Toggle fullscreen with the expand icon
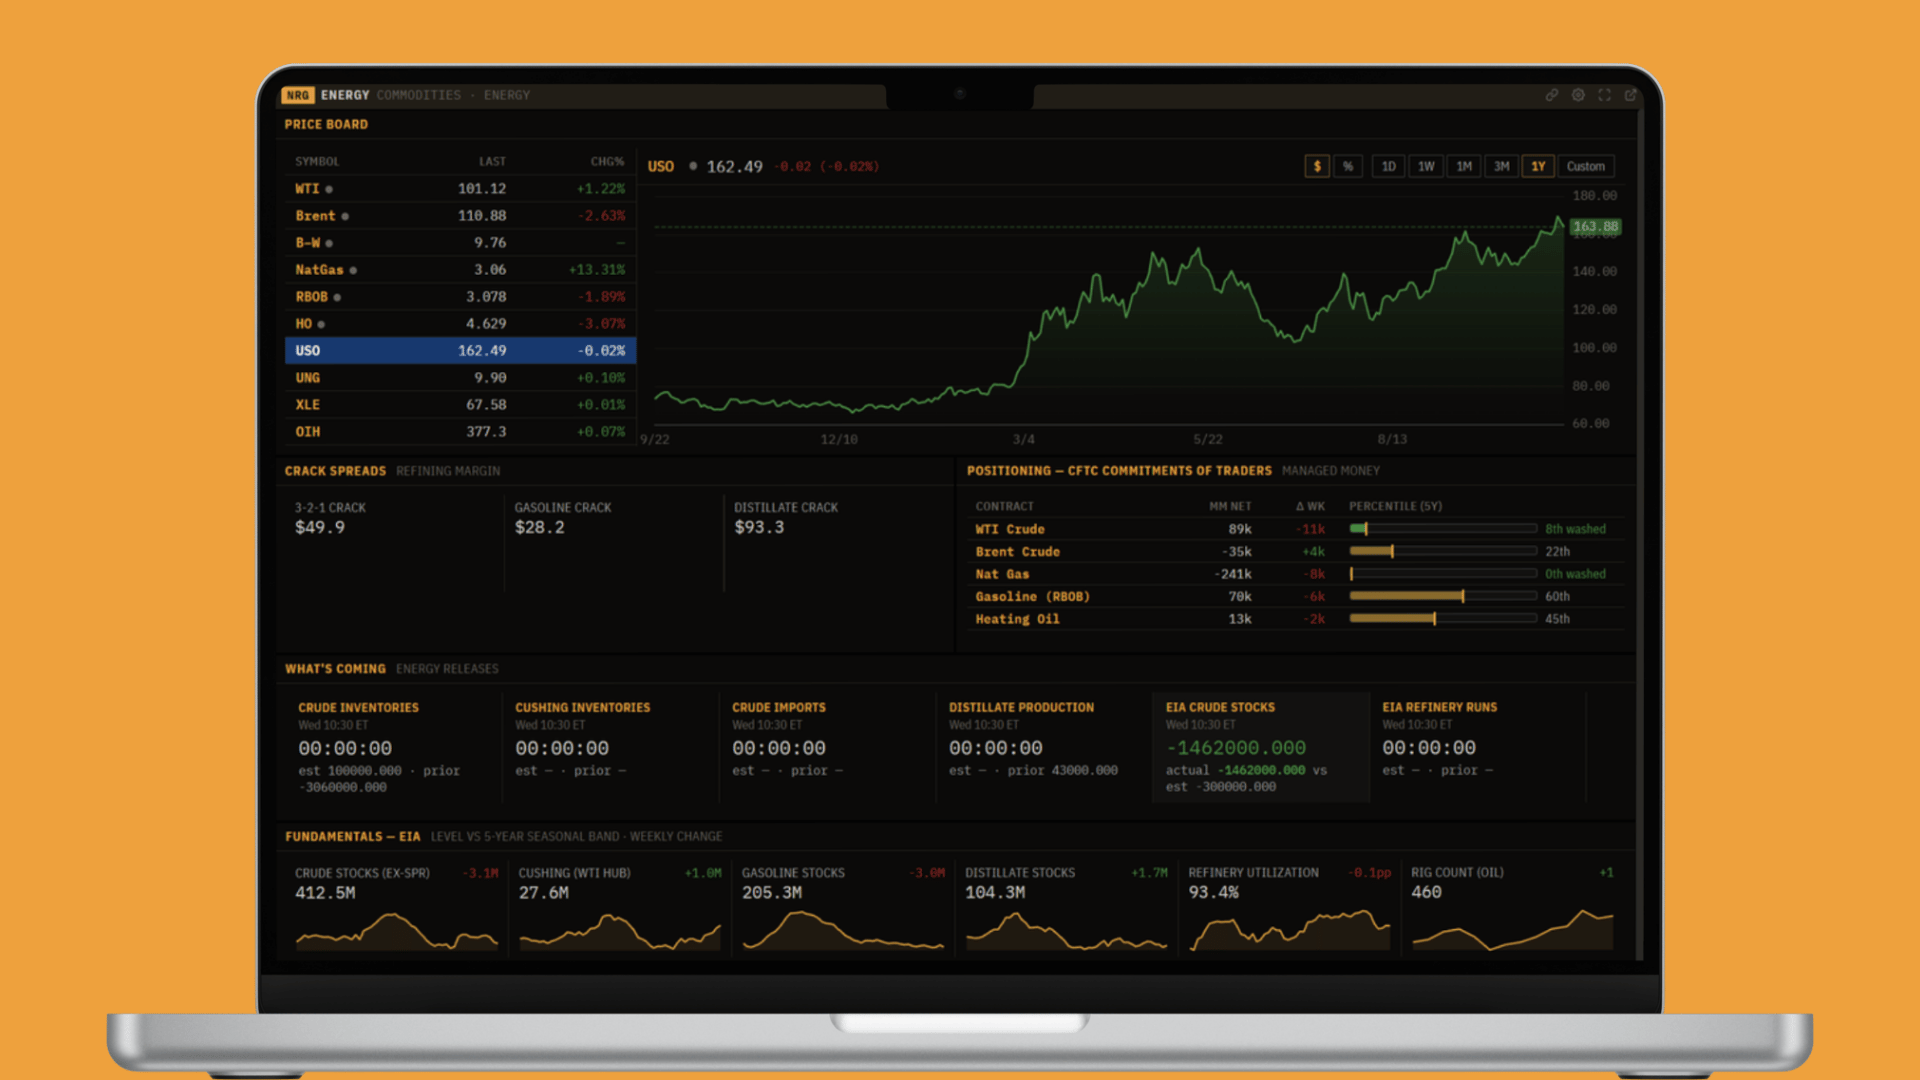This screenshot has width=1920, height=1080. click(x=1604, y=95)
